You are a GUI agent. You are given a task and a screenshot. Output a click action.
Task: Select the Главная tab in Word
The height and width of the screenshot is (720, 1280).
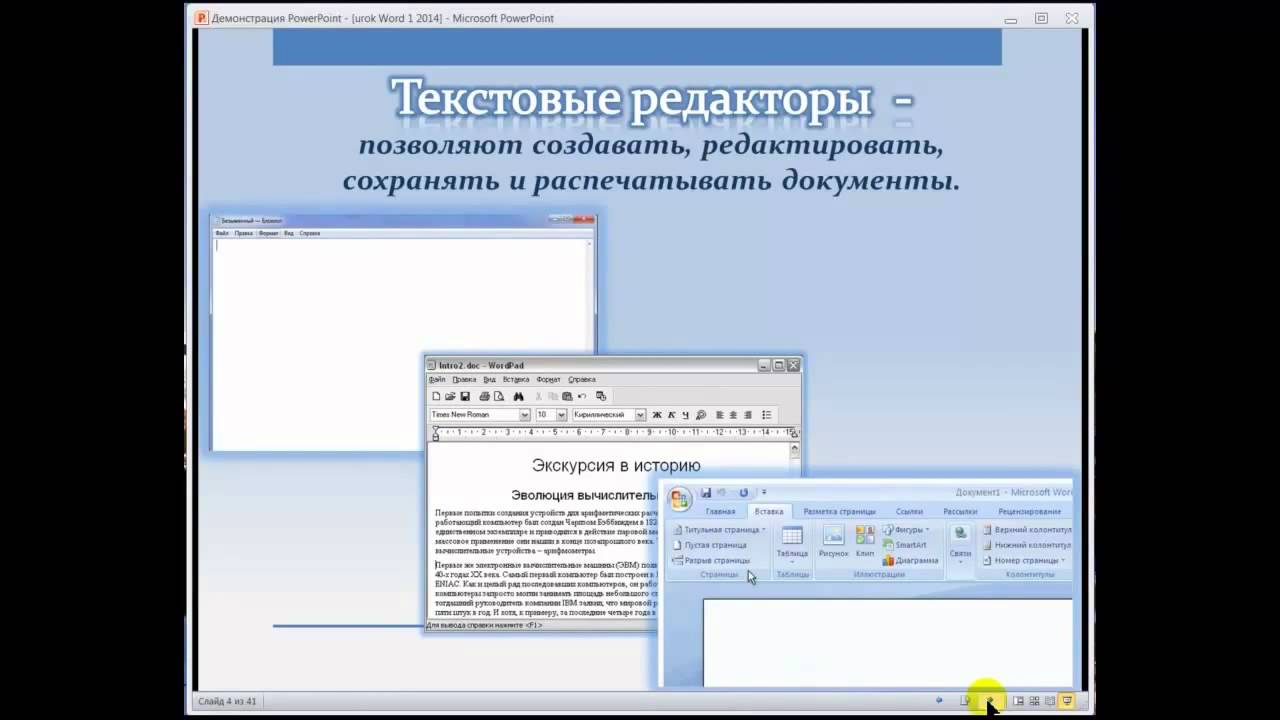click(721, 512)
